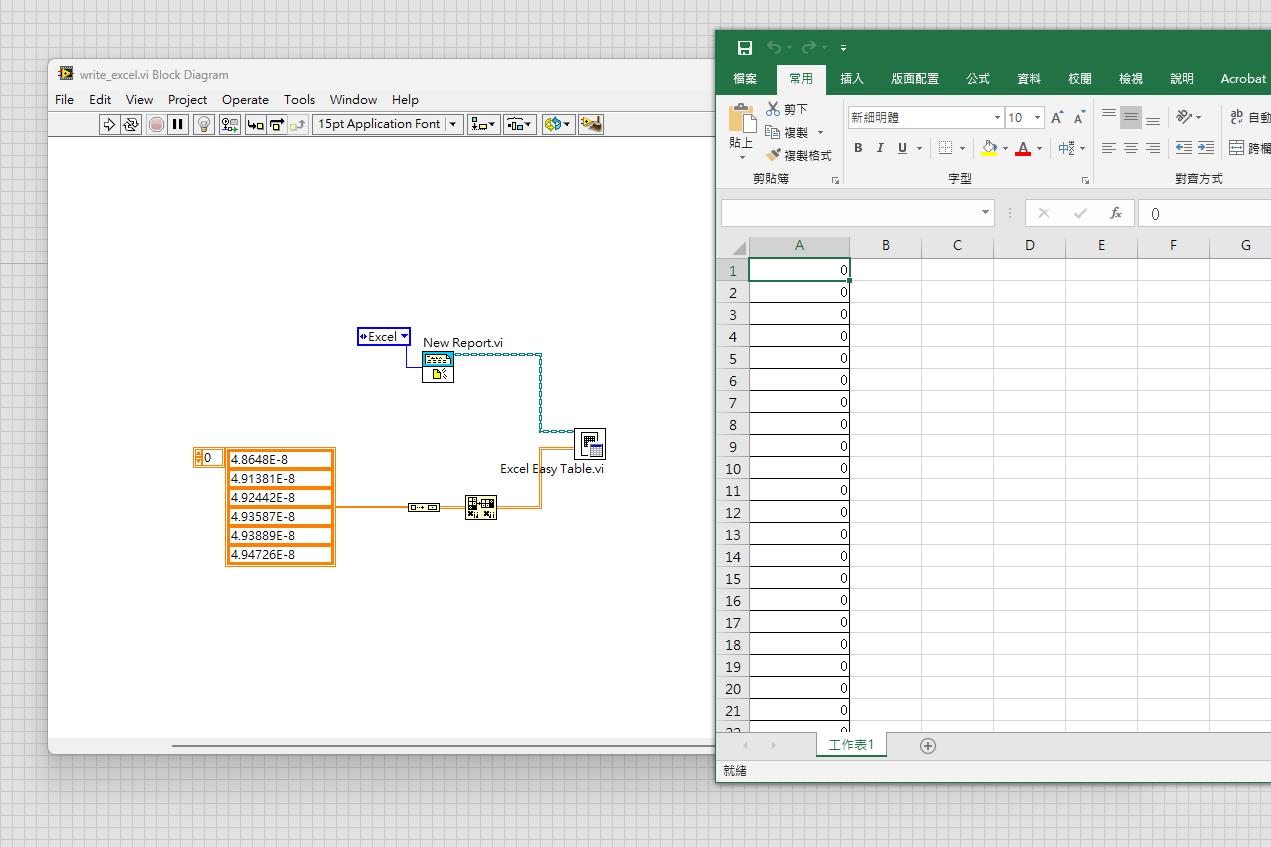Expand the Excel font size dropdown
This screenshot has height=847, width=1271.
(1037, 118)
